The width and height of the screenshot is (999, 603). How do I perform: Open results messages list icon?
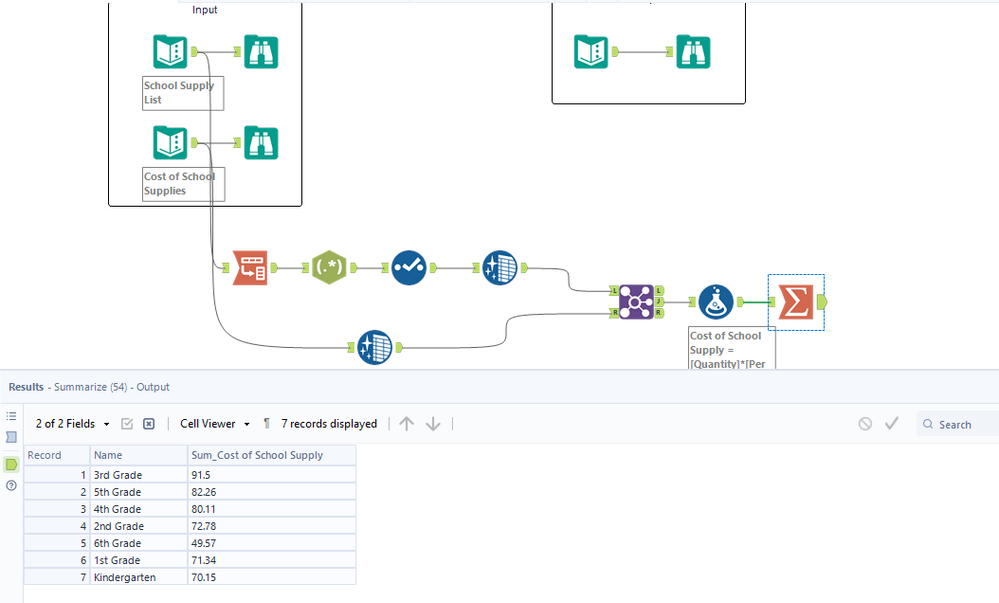[11, 416]
